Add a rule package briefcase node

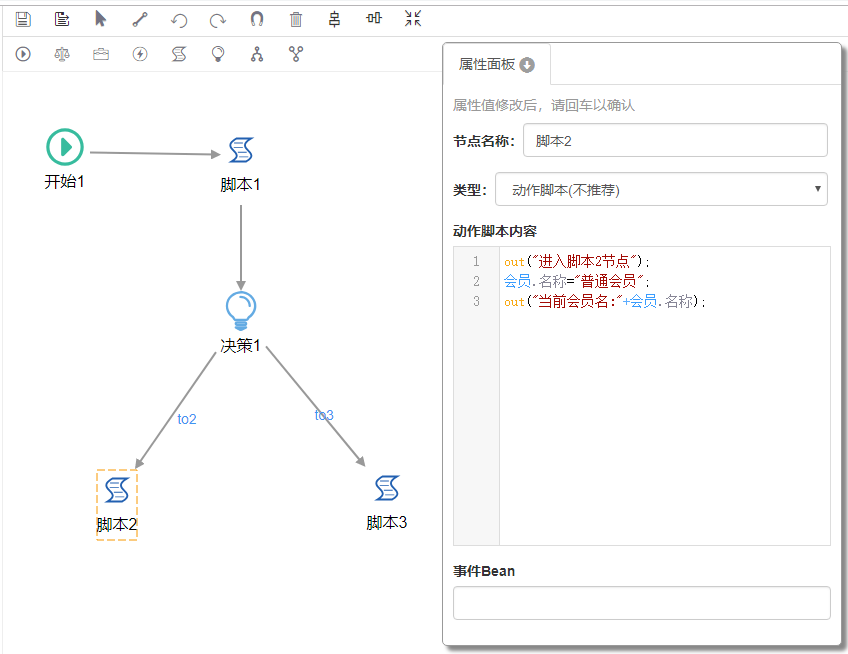pyautogui.click(x=101, y=54)
